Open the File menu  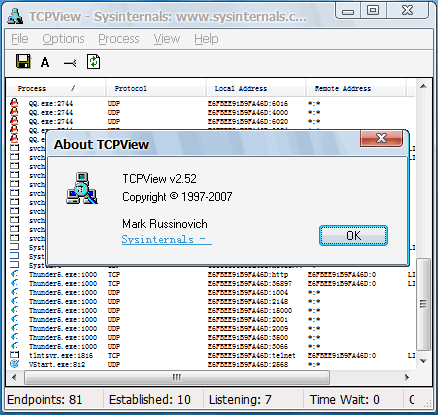[20, 39]
